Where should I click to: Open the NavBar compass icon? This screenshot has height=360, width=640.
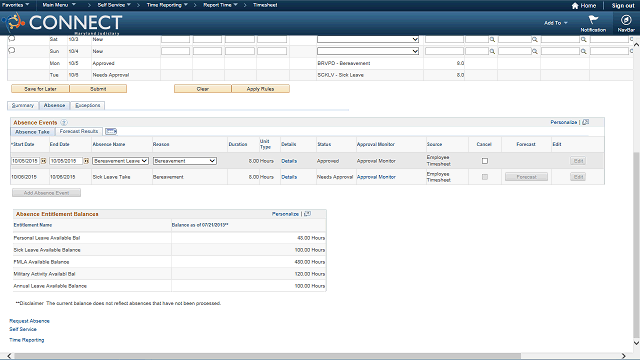626,20
